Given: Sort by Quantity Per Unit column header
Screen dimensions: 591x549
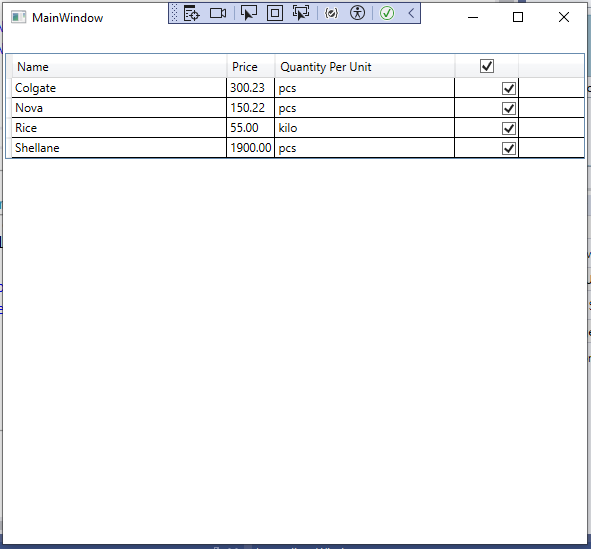Looking at the screenshot, I should pyautogui.click(x=365, y=67).
